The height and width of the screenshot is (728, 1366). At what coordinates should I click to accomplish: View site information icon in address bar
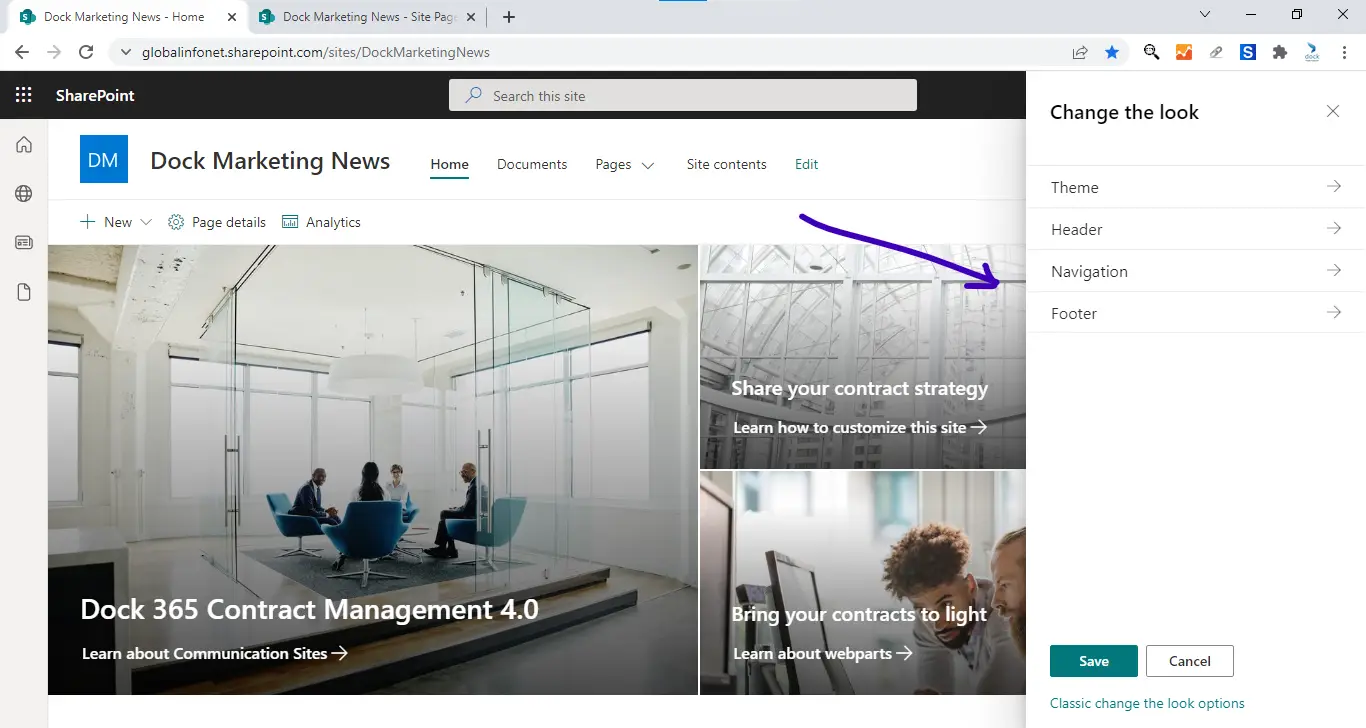125,52
